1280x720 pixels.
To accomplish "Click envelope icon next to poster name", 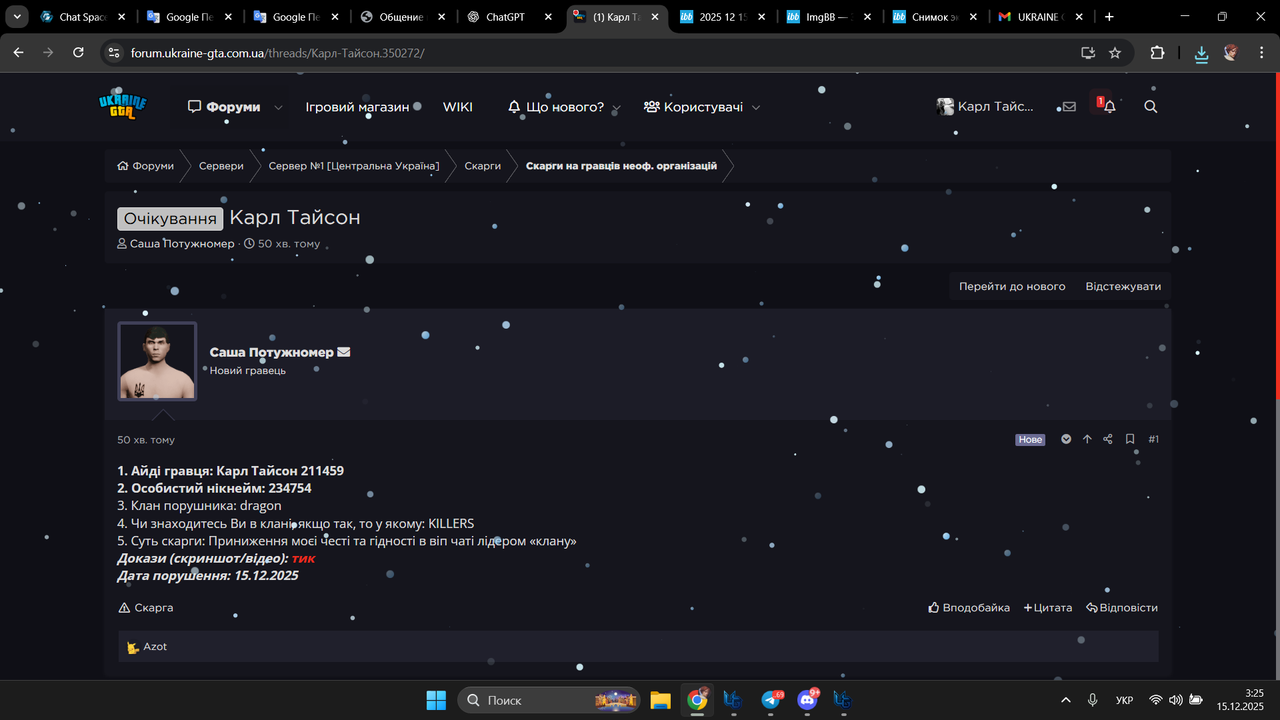I will point(344,352).
